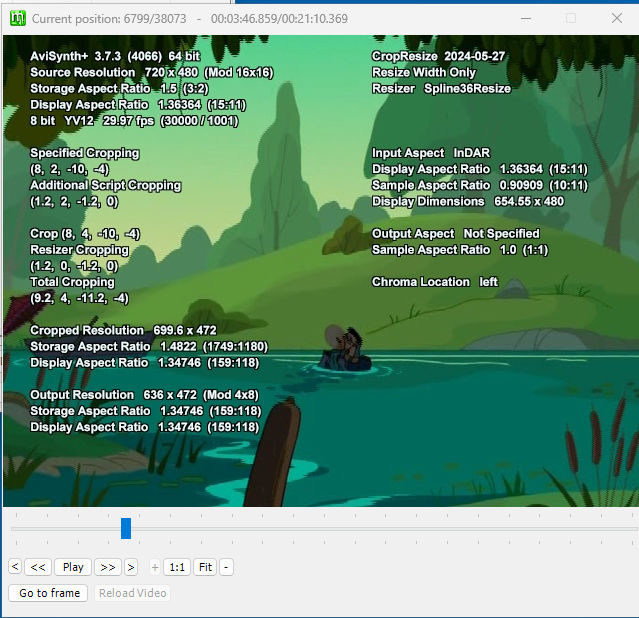Minimize the preview window
639x618 pixels.
(x=526, y=18)
